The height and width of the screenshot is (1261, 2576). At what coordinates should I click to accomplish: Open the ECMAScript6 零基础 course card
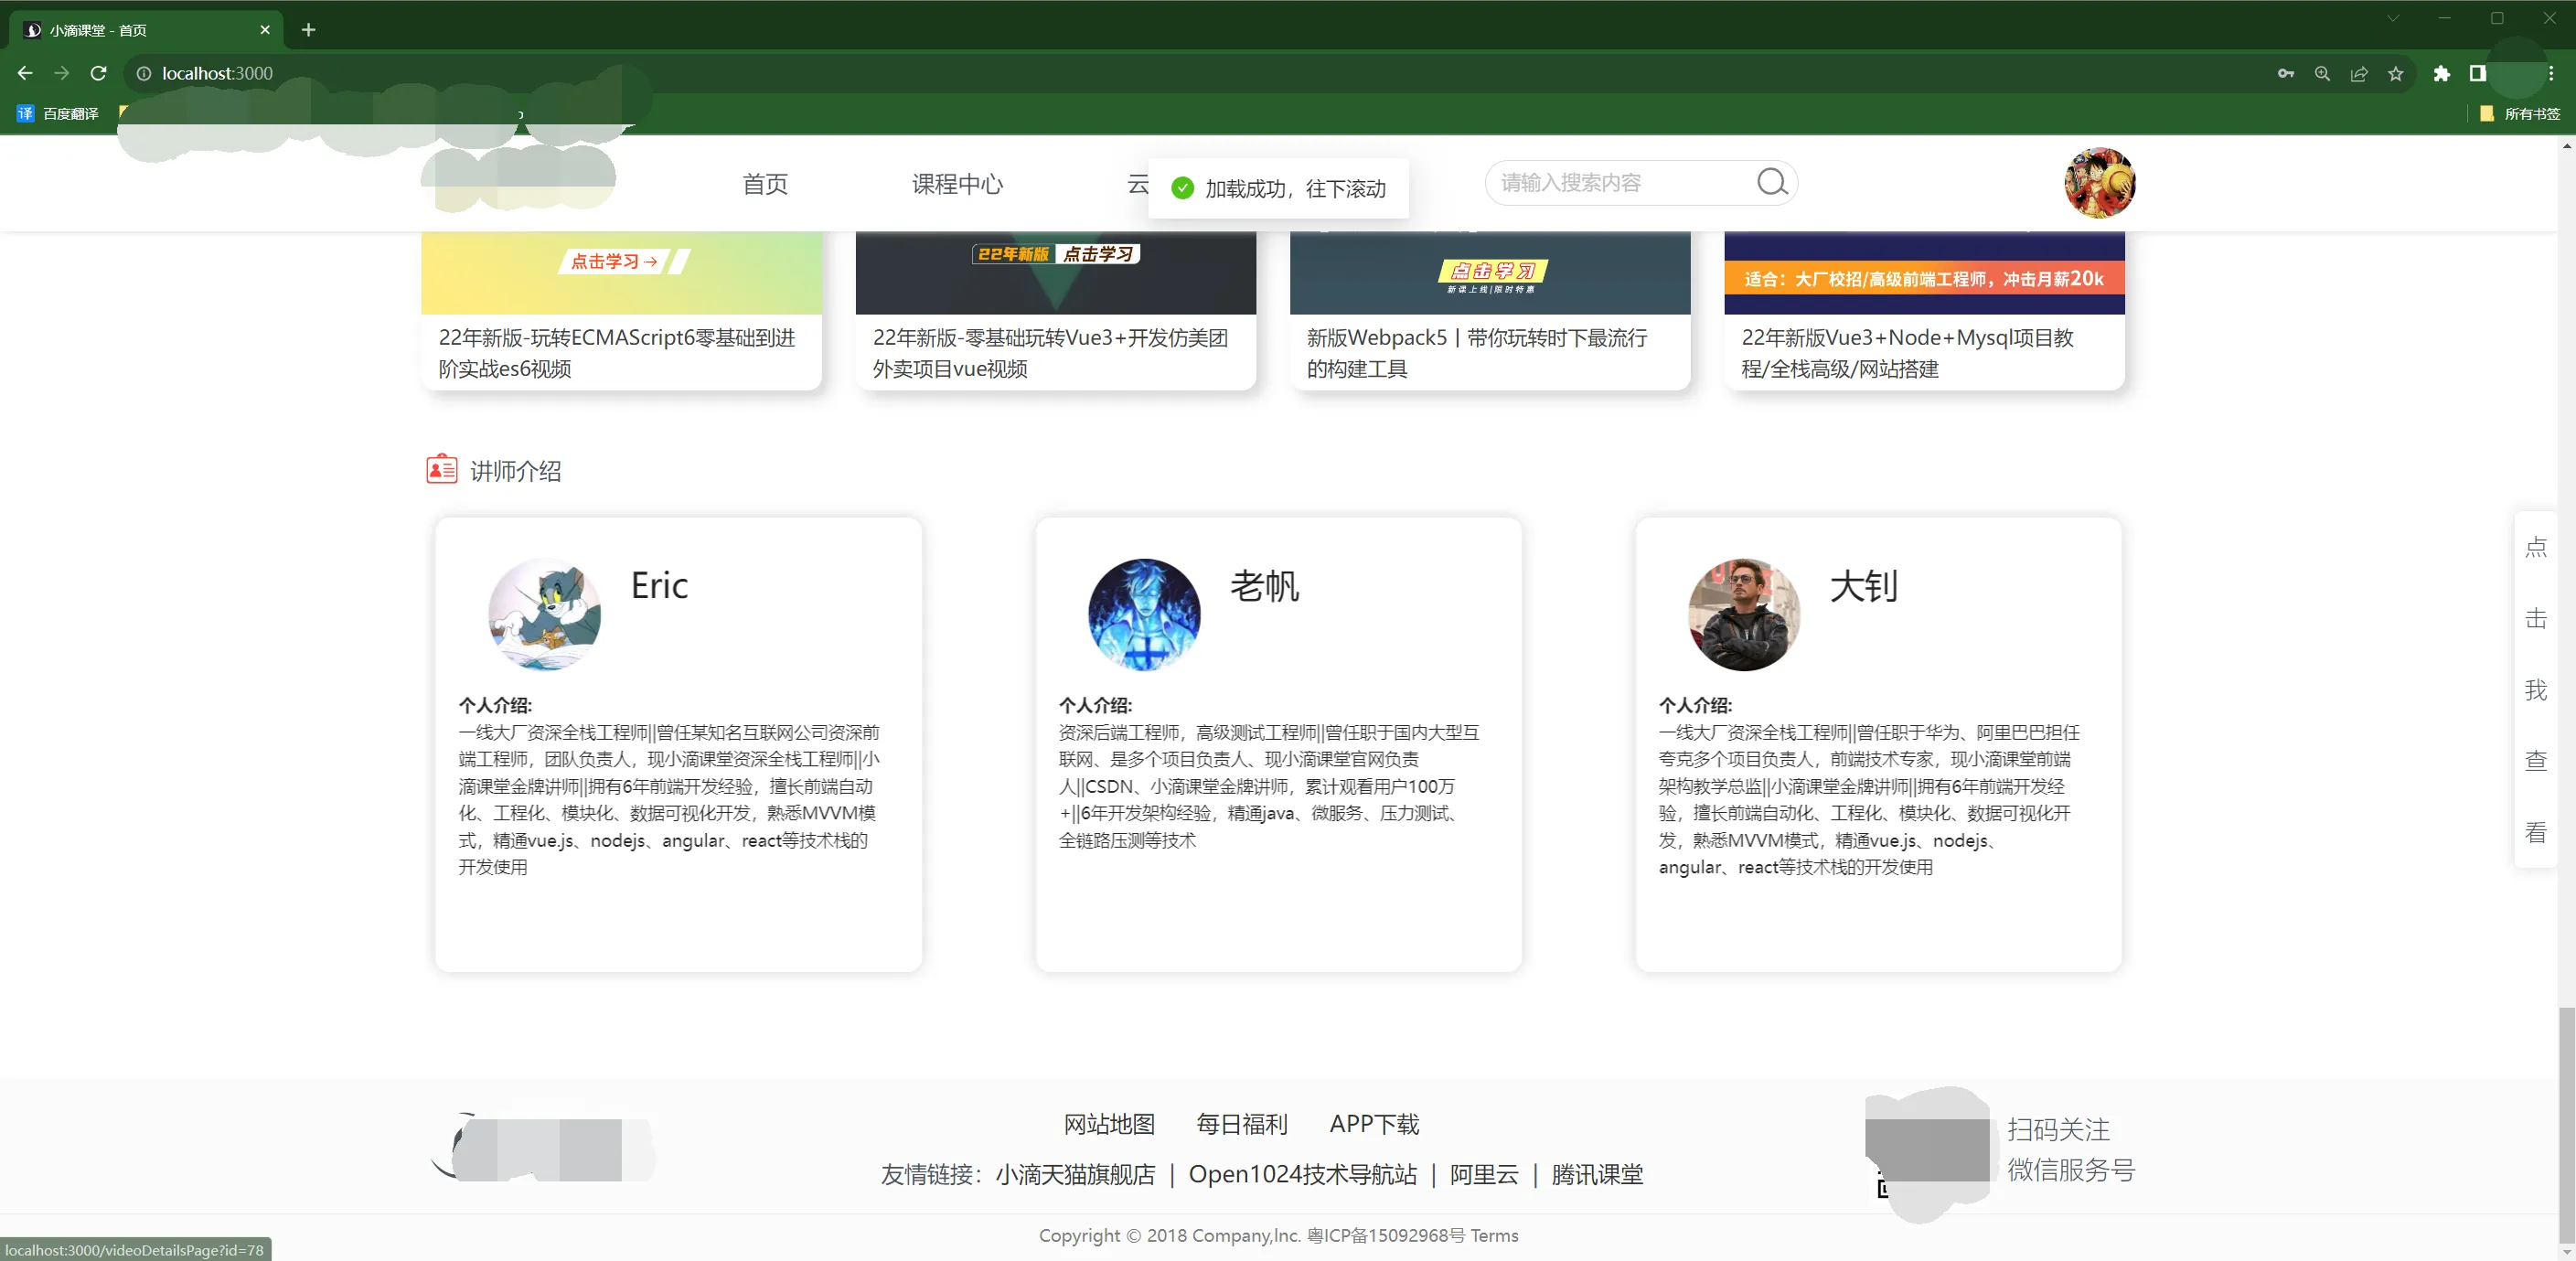tap(621, 310)
